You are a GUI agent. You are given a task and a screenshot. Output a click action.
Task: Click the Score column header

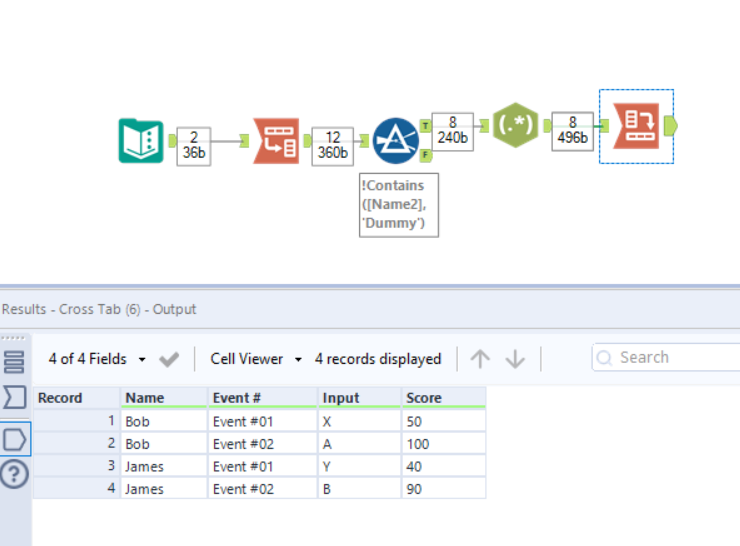(443, 398)
